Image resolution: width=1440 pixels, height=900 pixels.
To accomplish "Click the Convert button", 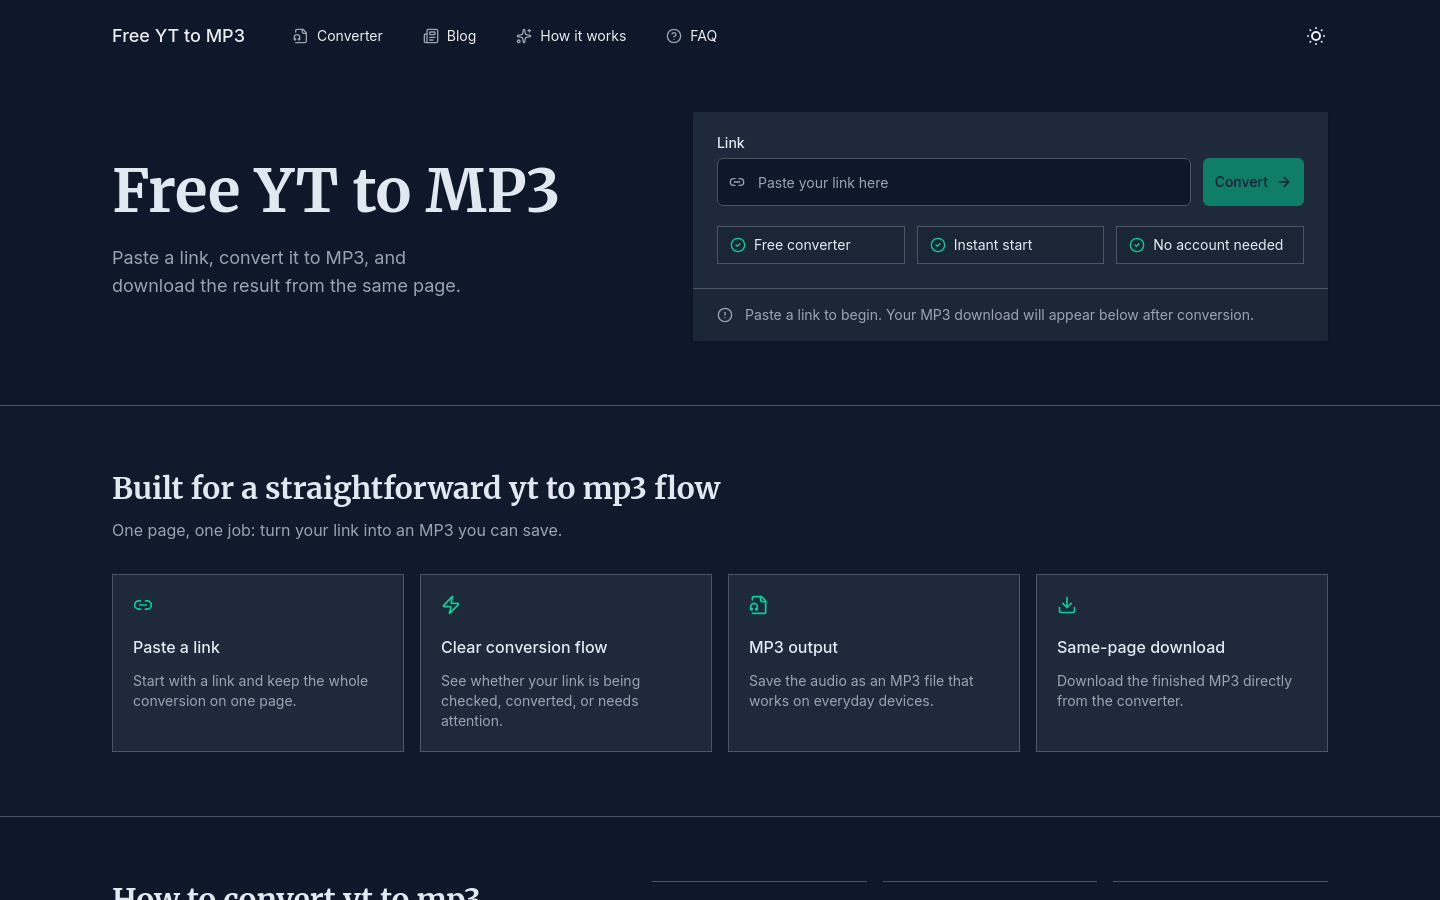I will click(x=1253, y=182).
